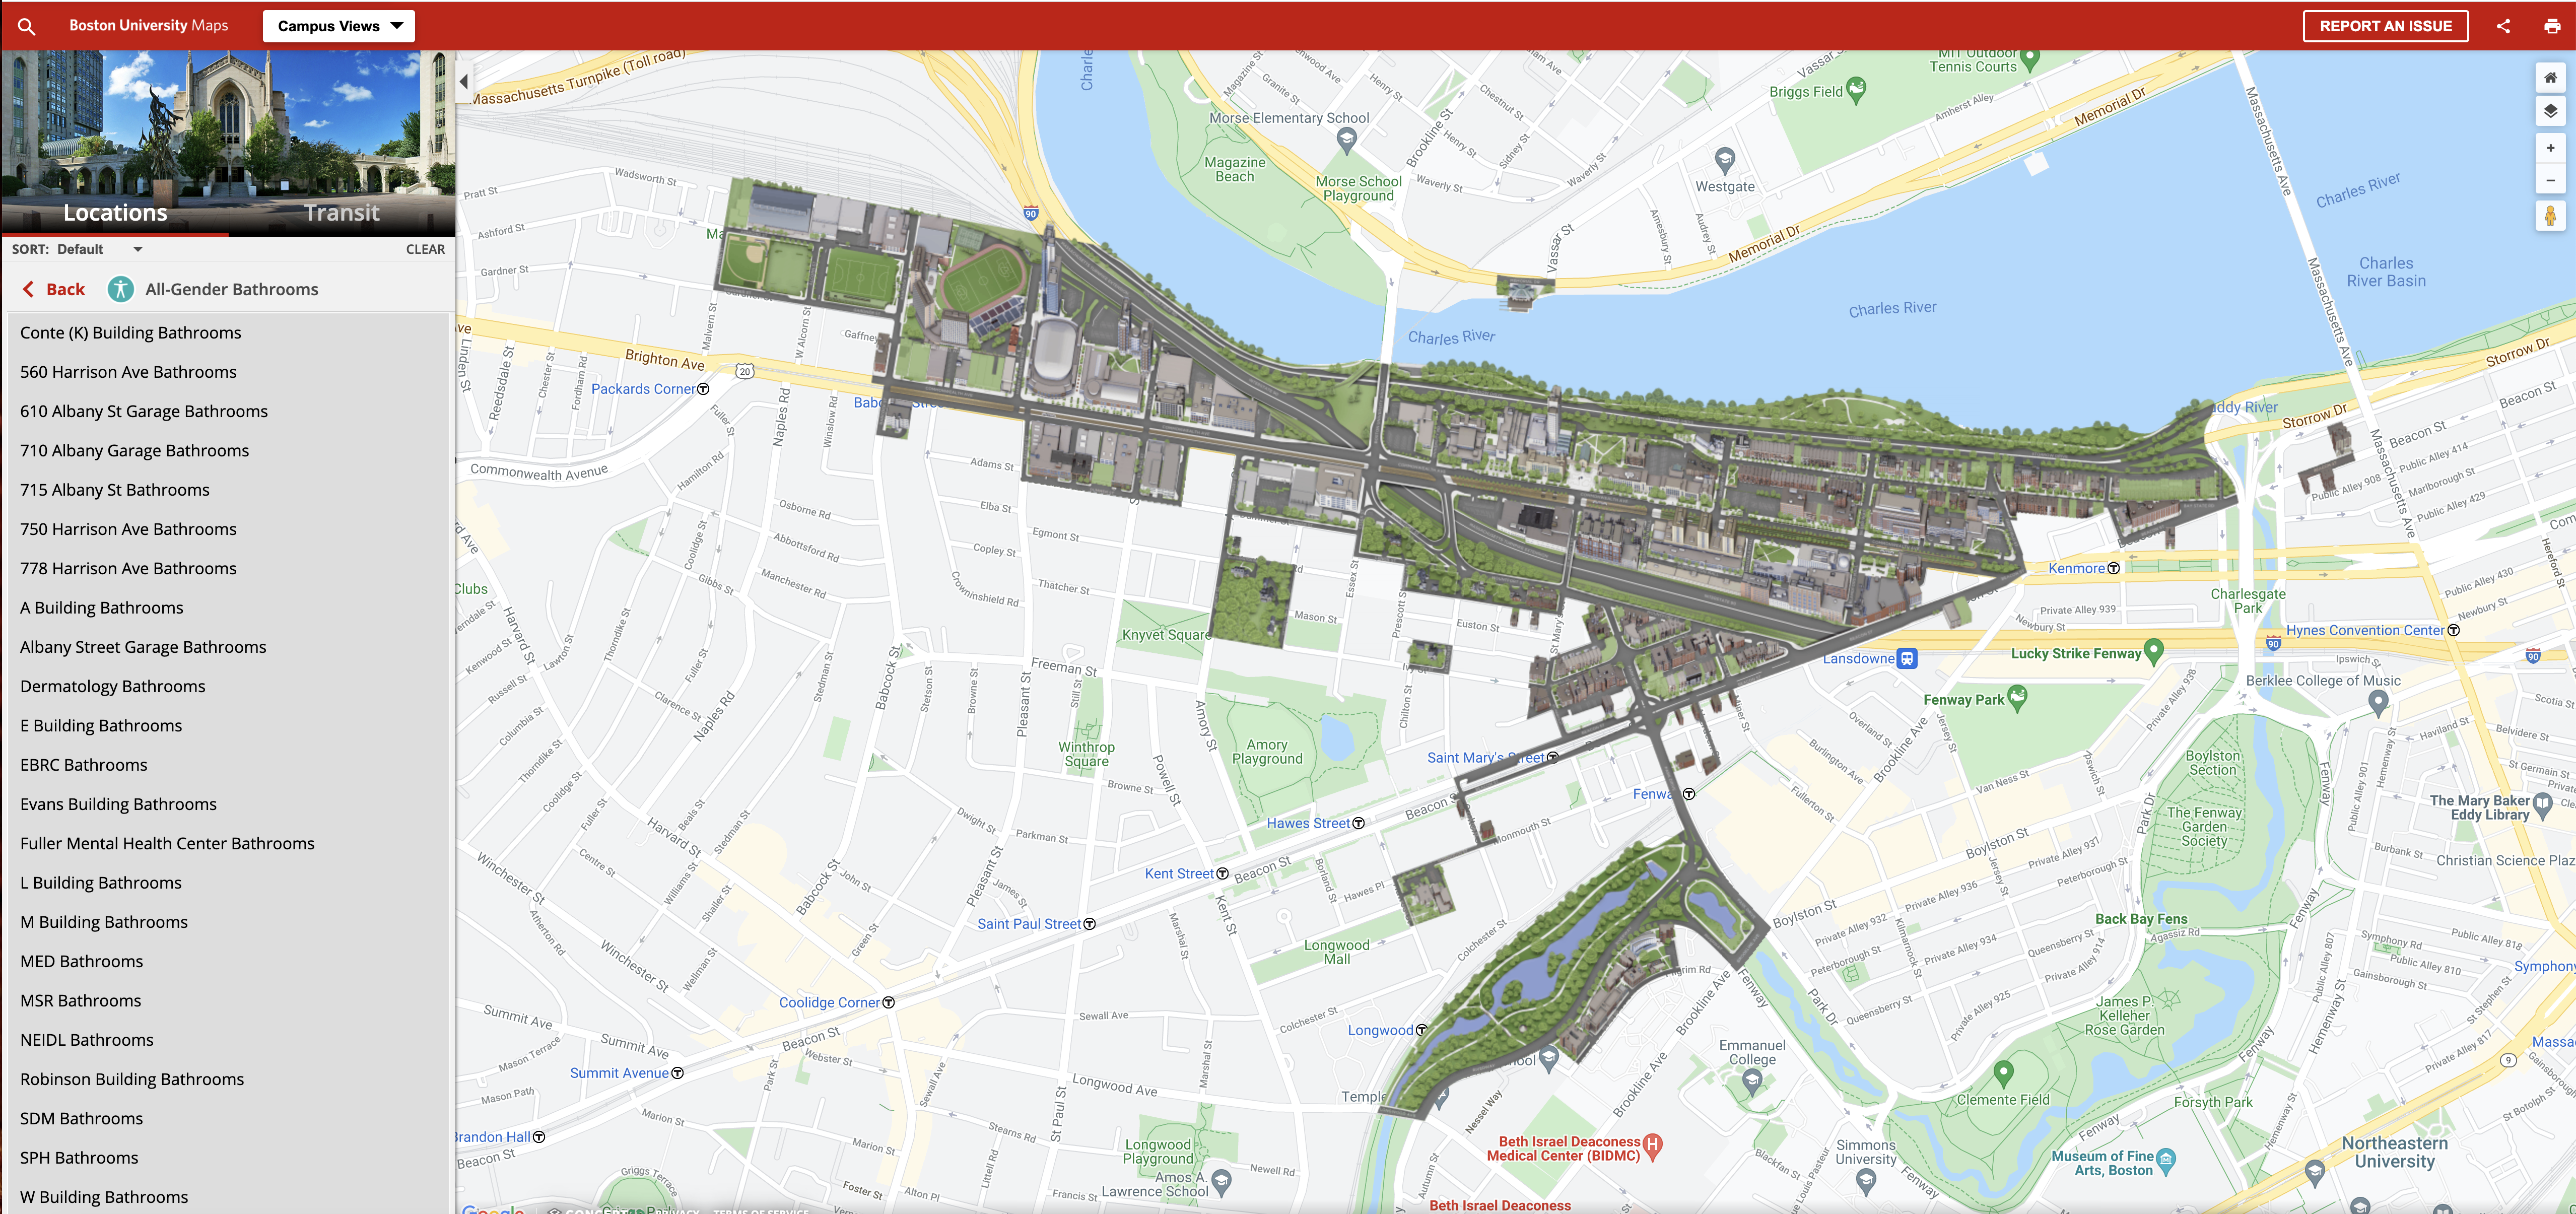Image resolution: width=2576 pixels, height=1214 pixels.
Task: Click the Clemente Field map pin
Action: (x=2003, y=1074)
